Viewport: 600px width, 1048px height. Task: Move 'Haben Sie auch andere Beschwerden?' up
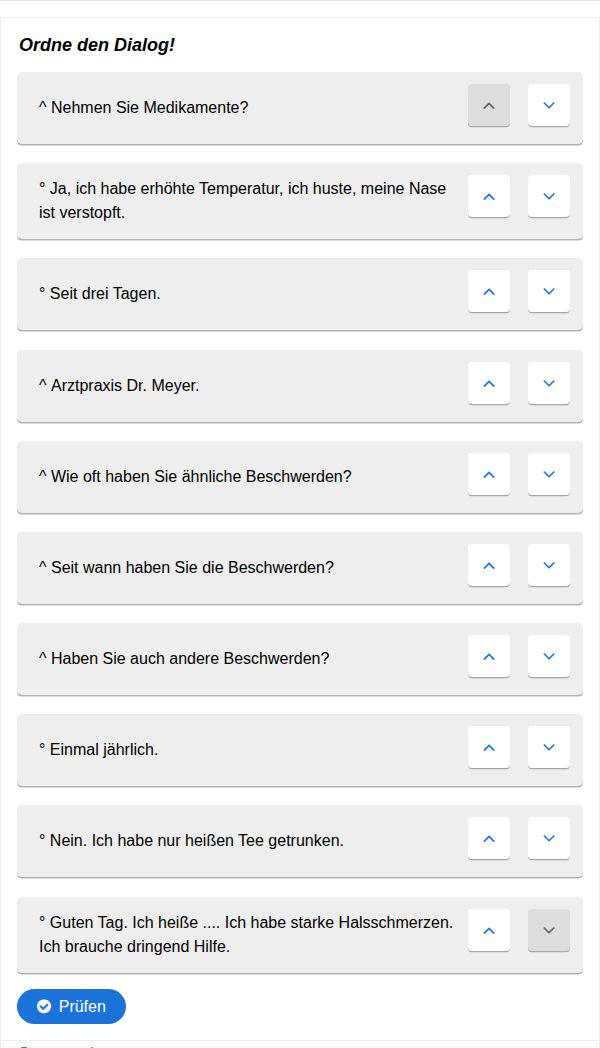(489, 656)
